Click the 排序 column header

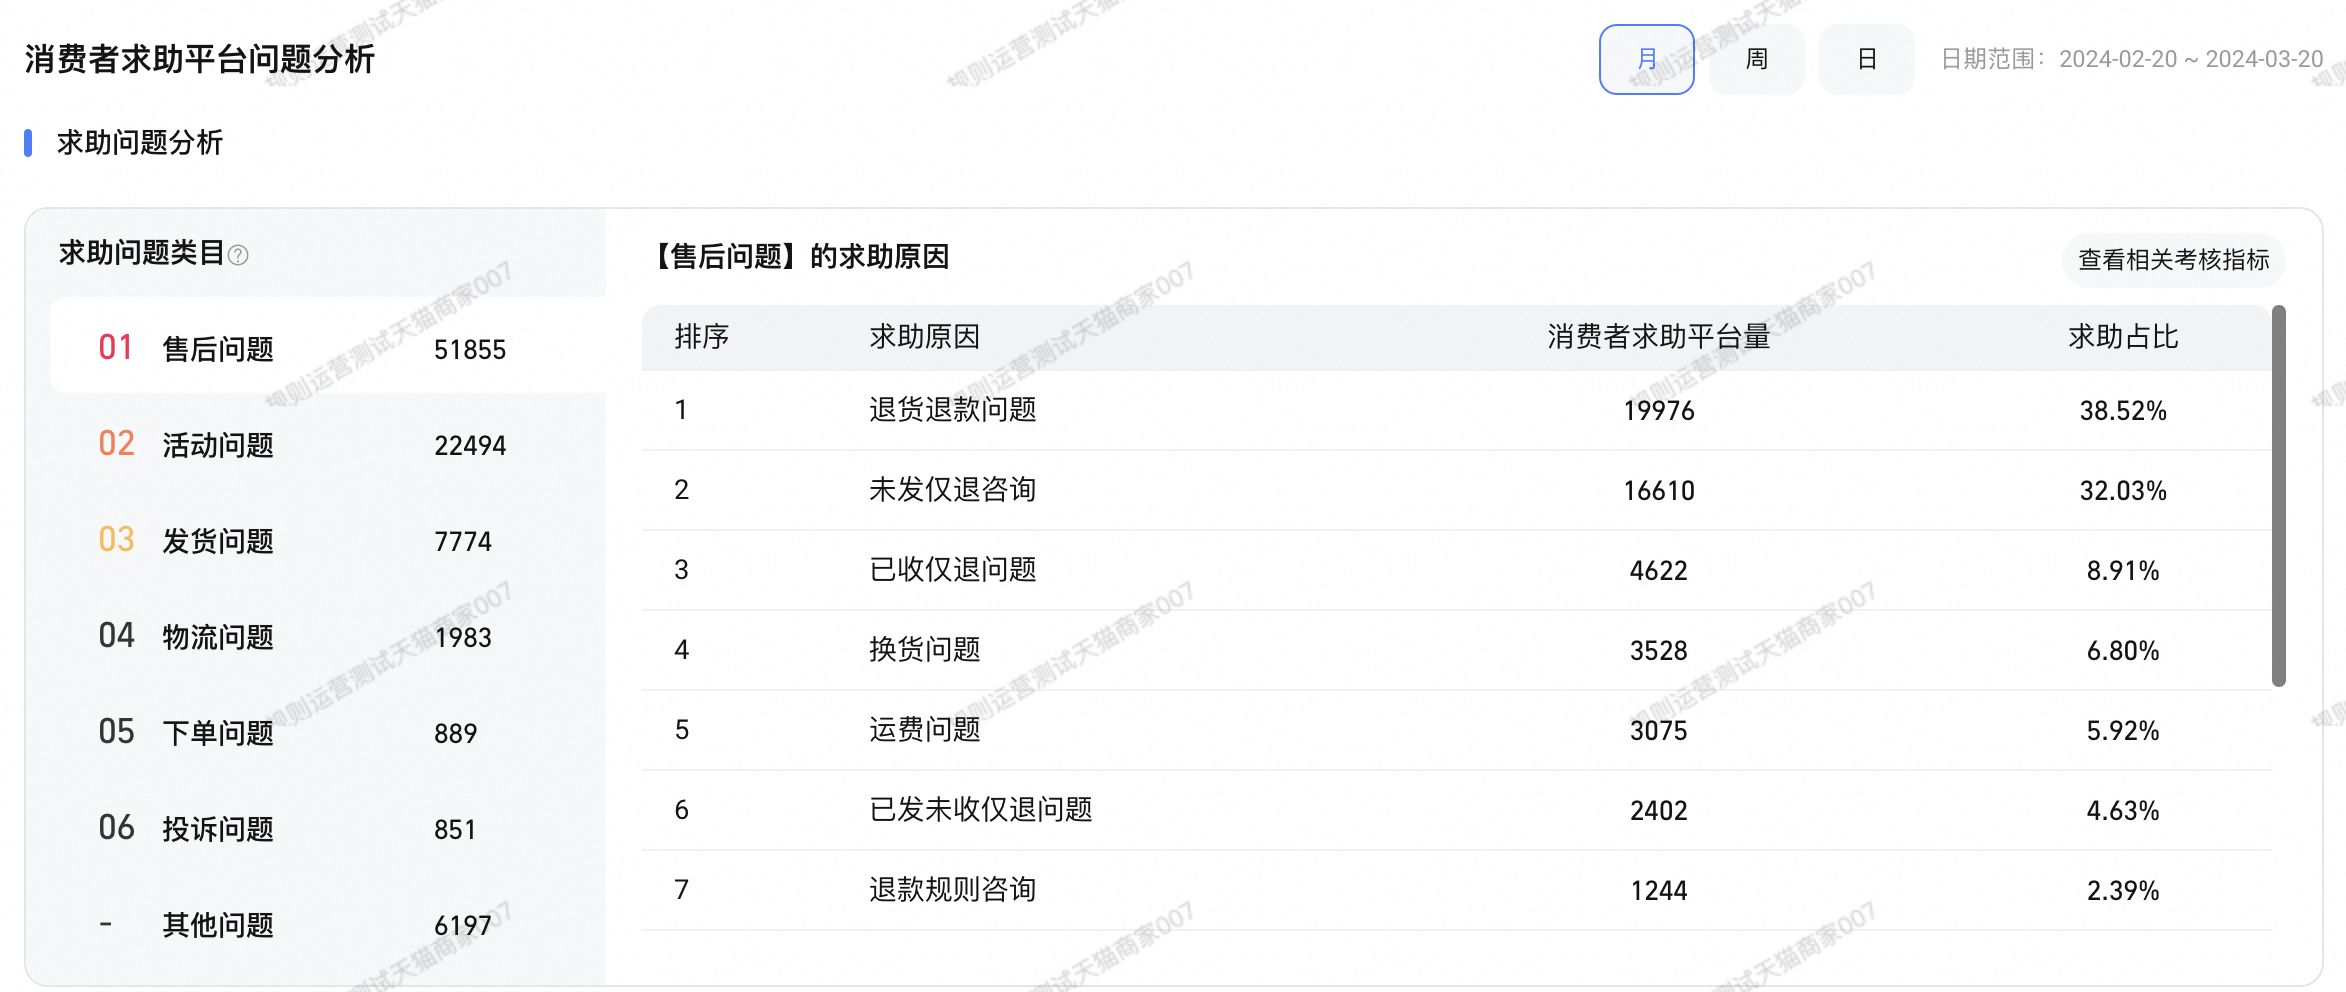701,337
